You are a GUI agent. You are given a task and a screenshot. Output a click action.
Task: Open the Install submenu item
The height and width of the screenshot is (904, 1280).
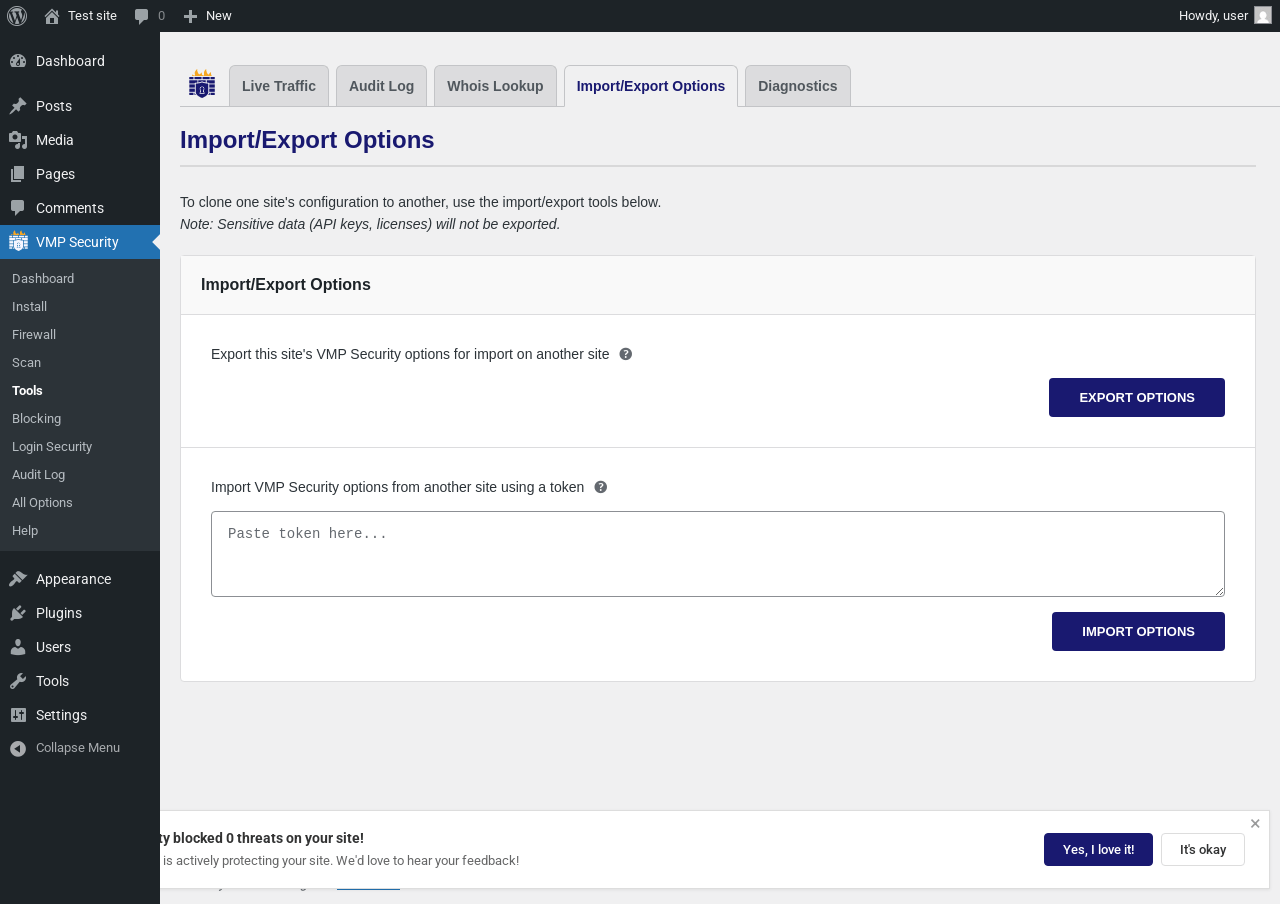pos(80,306)
